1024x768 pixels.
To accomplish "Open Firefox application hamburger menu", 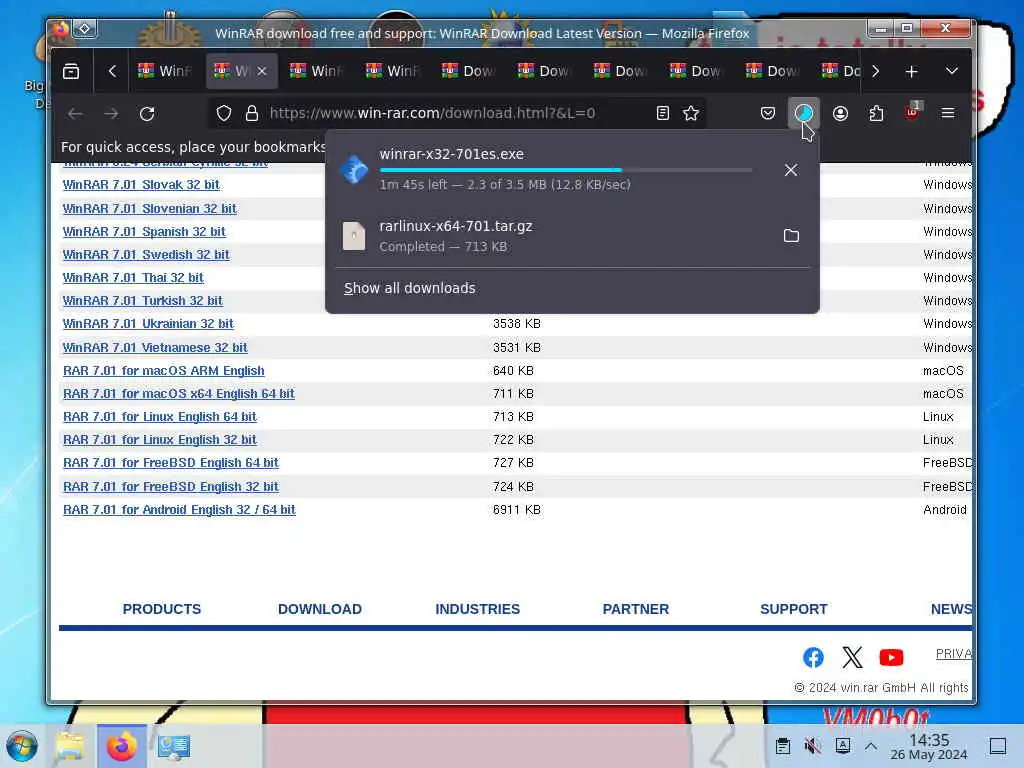I will coord(948,114).
